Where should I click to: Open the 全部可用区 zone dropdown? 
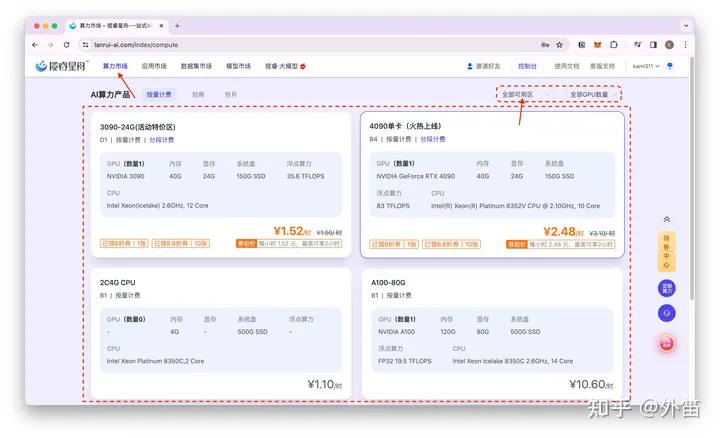pos(525,95)
